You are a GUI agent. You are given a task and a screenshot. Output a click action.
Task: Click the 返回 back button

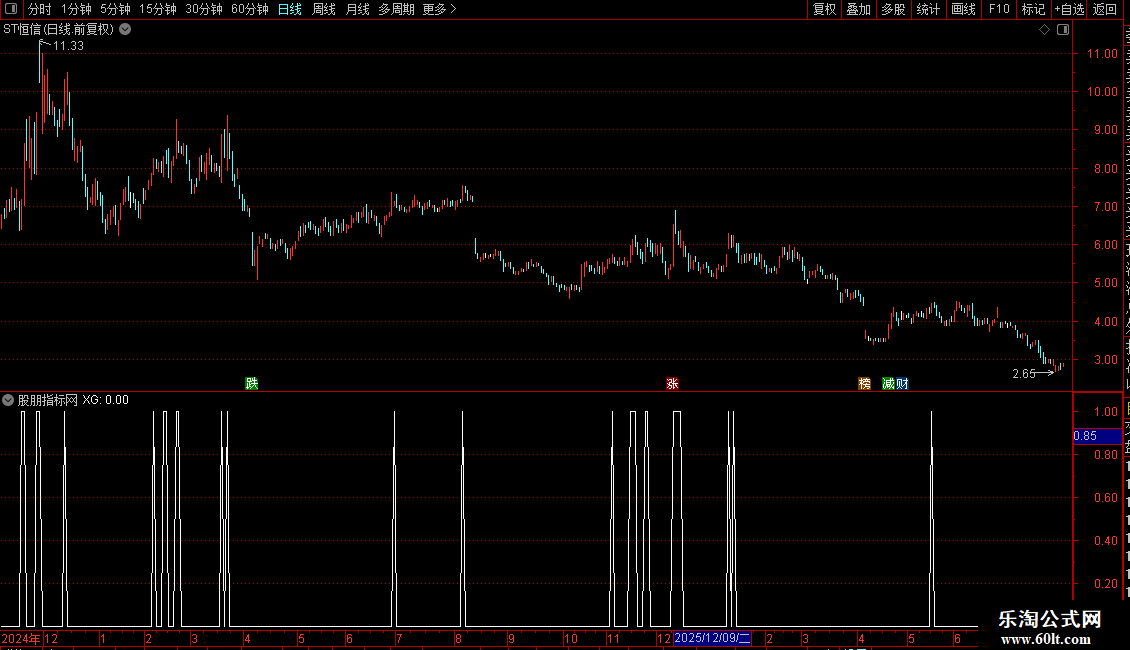pos(1105,9)
